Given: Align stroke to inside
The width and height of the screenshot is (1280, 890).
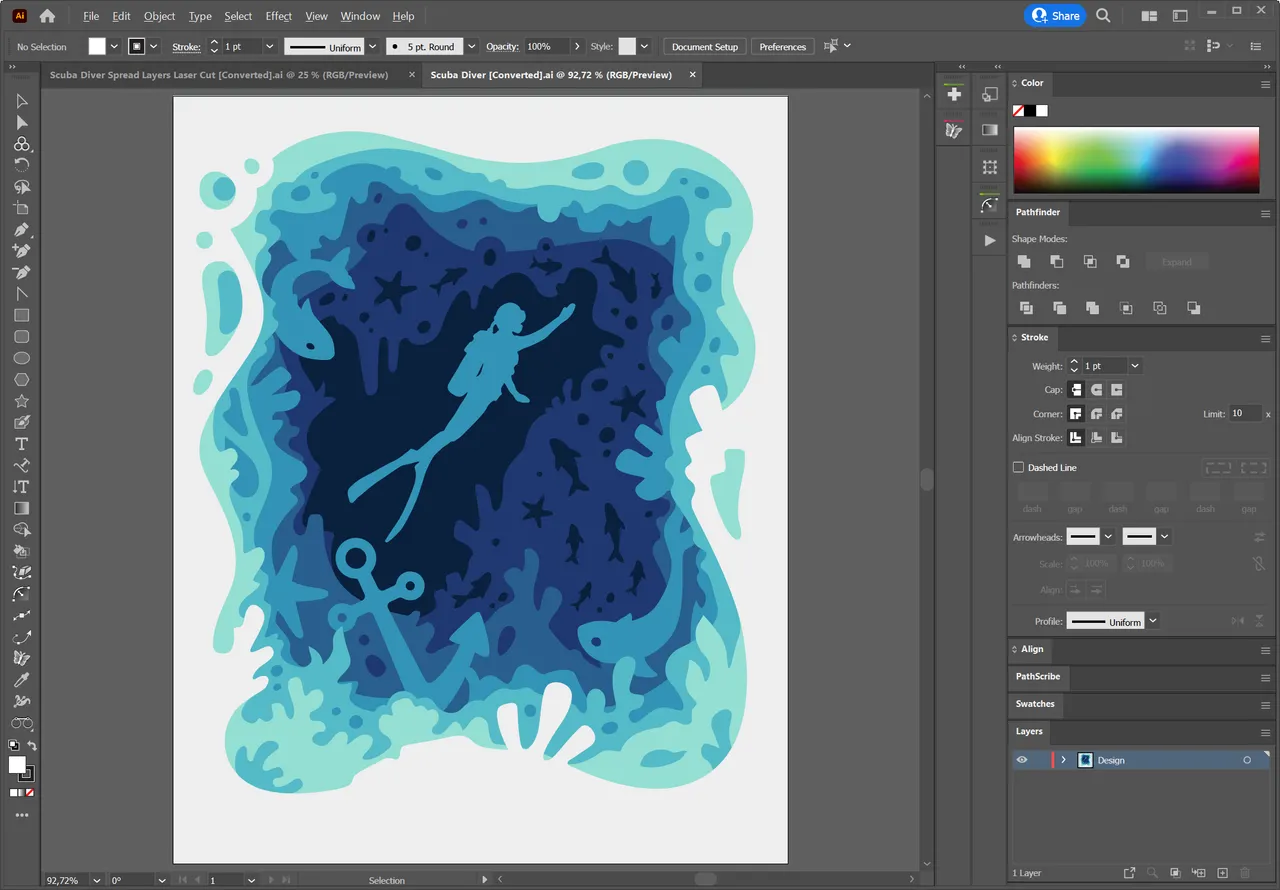Looking at the screenshot, I should 1097,438.
